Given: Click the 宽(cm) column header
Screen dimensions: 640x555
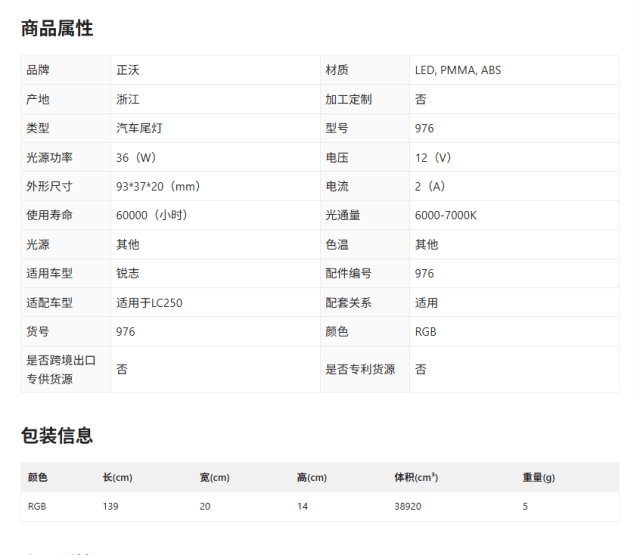Looking at the screenshot, I should [x=215, y=477].
